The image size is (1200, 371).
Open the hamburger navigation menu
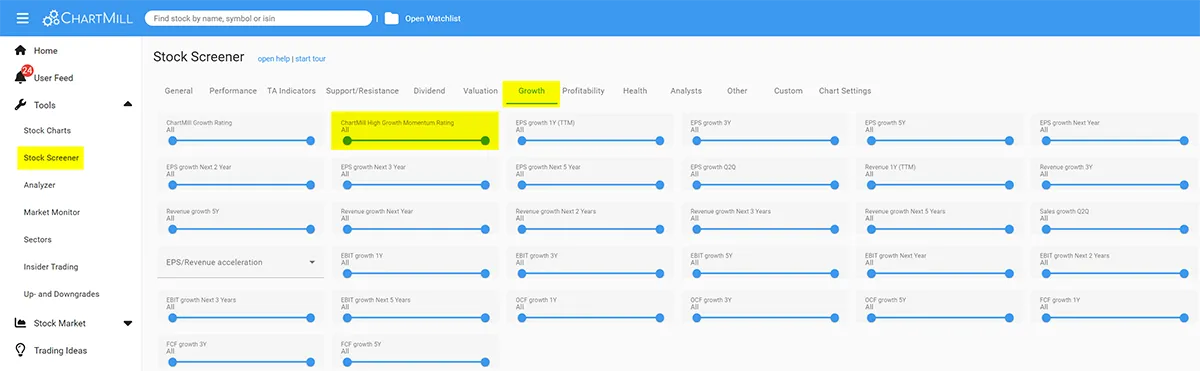[23, 18]
